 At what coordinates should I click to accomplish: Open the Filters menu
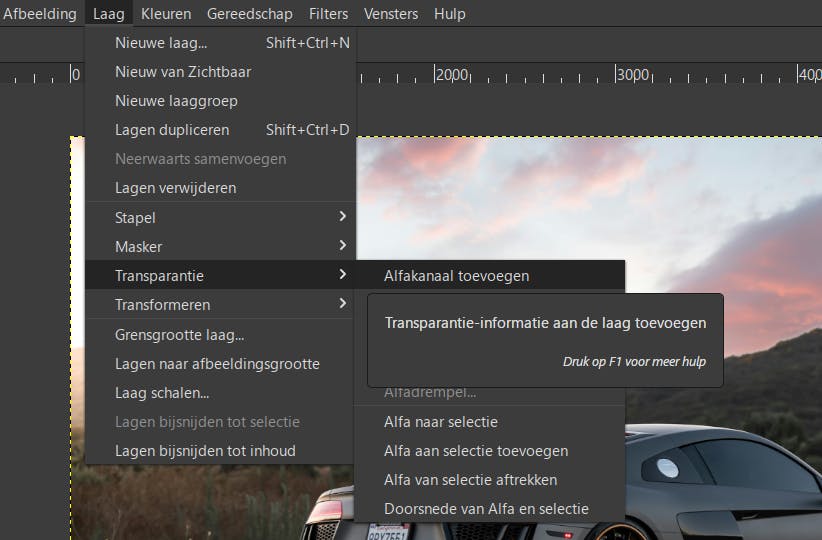click(x=328, y=14)
